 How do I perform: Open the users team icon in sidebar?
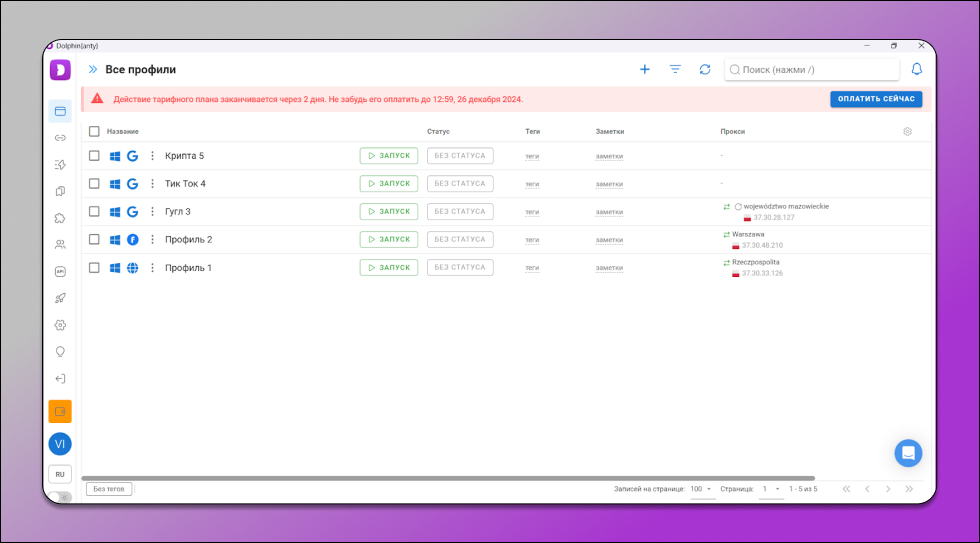60,244
